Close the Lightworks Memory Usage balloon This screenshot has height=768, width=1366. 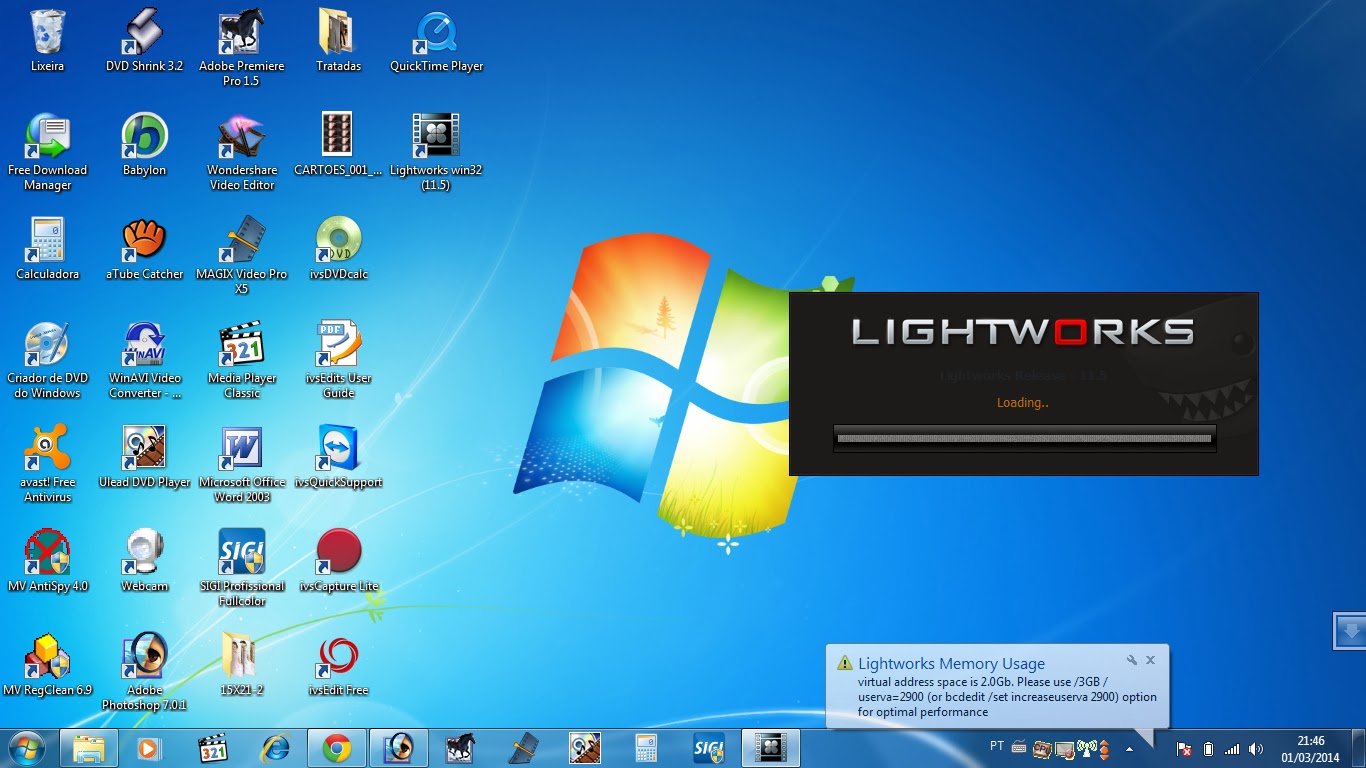(x=1151, y=660)
